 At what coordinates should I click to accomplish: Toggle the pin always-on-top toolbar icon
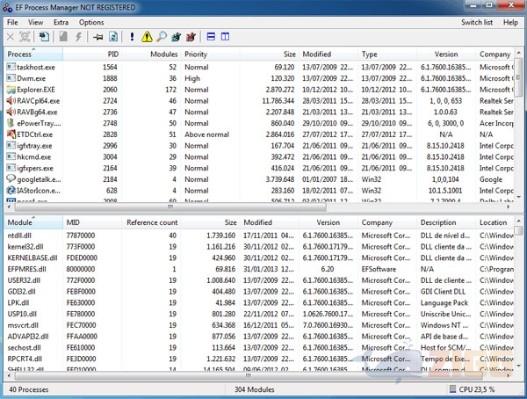pos(98,37)
